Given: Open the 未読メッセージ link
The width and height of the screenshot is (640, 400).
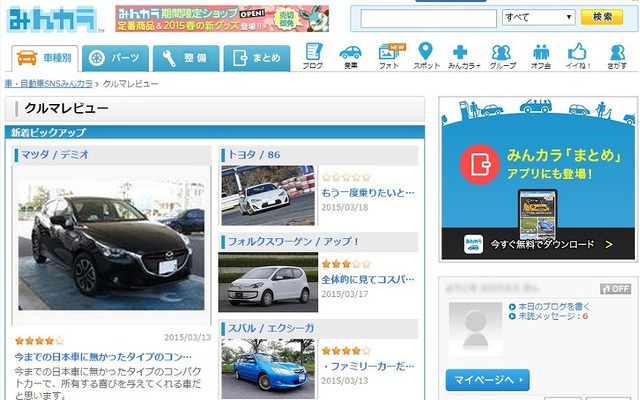Looking at the screenshot, I should [x=553, y=316].
